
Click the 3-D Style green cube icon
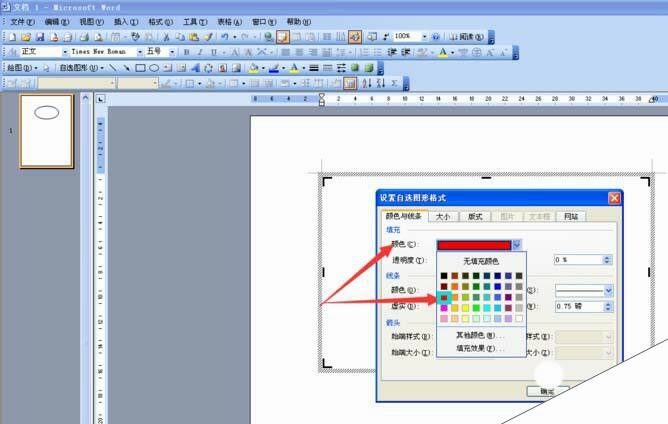tap(369, 68)
